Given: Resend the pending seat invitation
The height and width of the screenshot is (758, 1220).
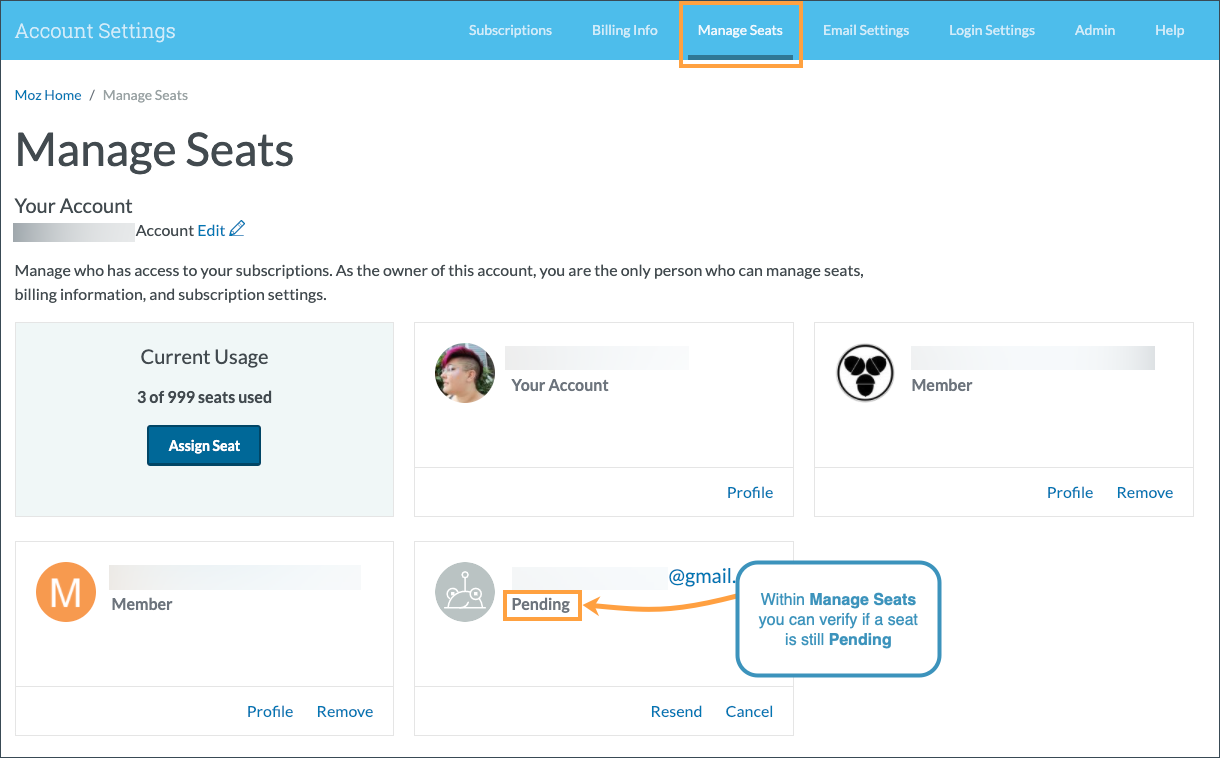Looking at the screenshot, I should 676,710.
